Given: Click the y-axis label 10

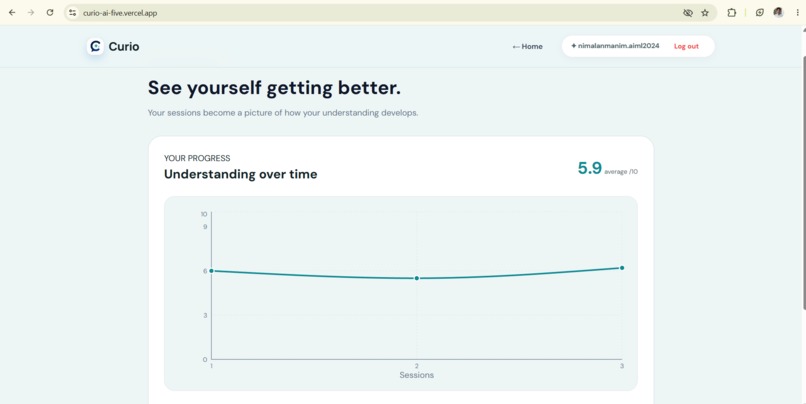Looking at the screenshot, I should click(204, 214).
